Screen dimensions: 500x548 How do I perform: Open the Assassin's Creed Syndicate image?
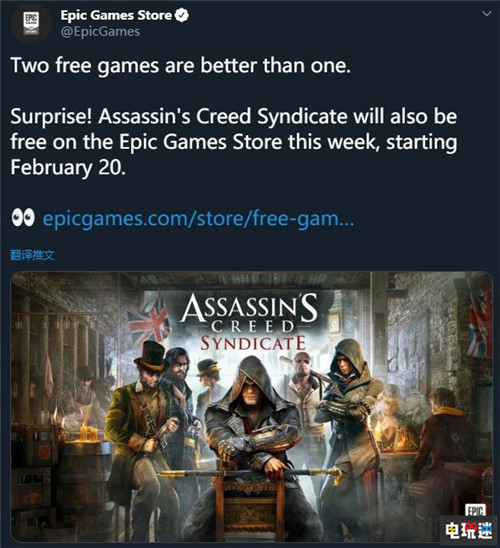point(252,407)
